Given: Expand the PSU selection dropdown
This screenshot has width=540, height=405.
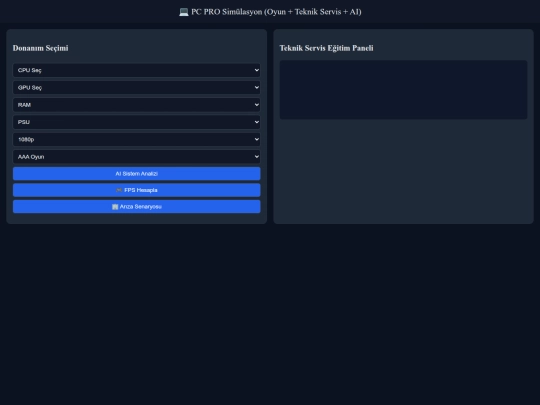Looking at the screenshot, I should (136, 122).
